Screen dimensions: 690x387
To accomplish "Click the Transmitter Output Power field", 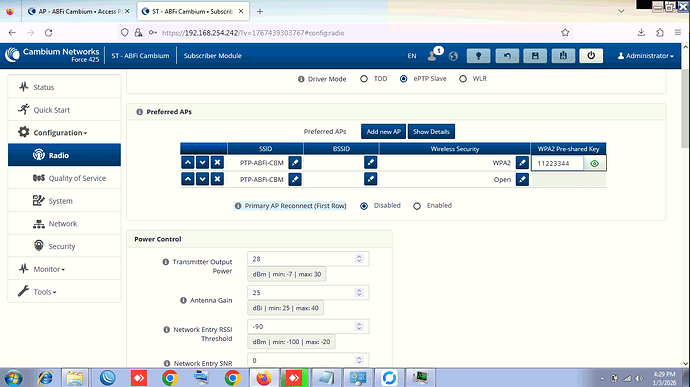I will pos(308,259).
